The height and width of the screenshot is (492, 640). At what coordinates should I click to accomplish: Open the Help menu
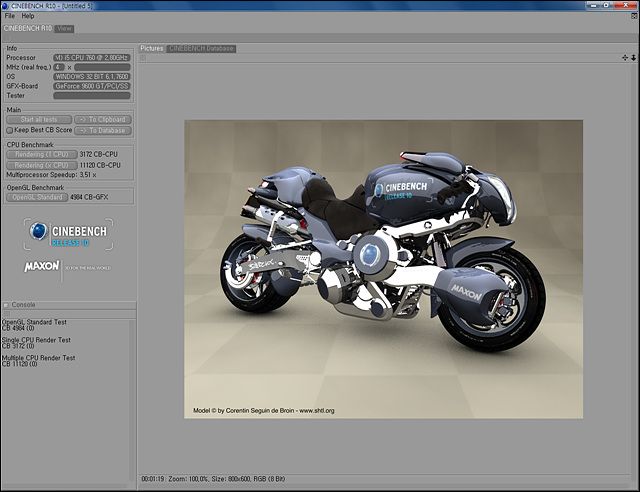(x=28, y=16)
